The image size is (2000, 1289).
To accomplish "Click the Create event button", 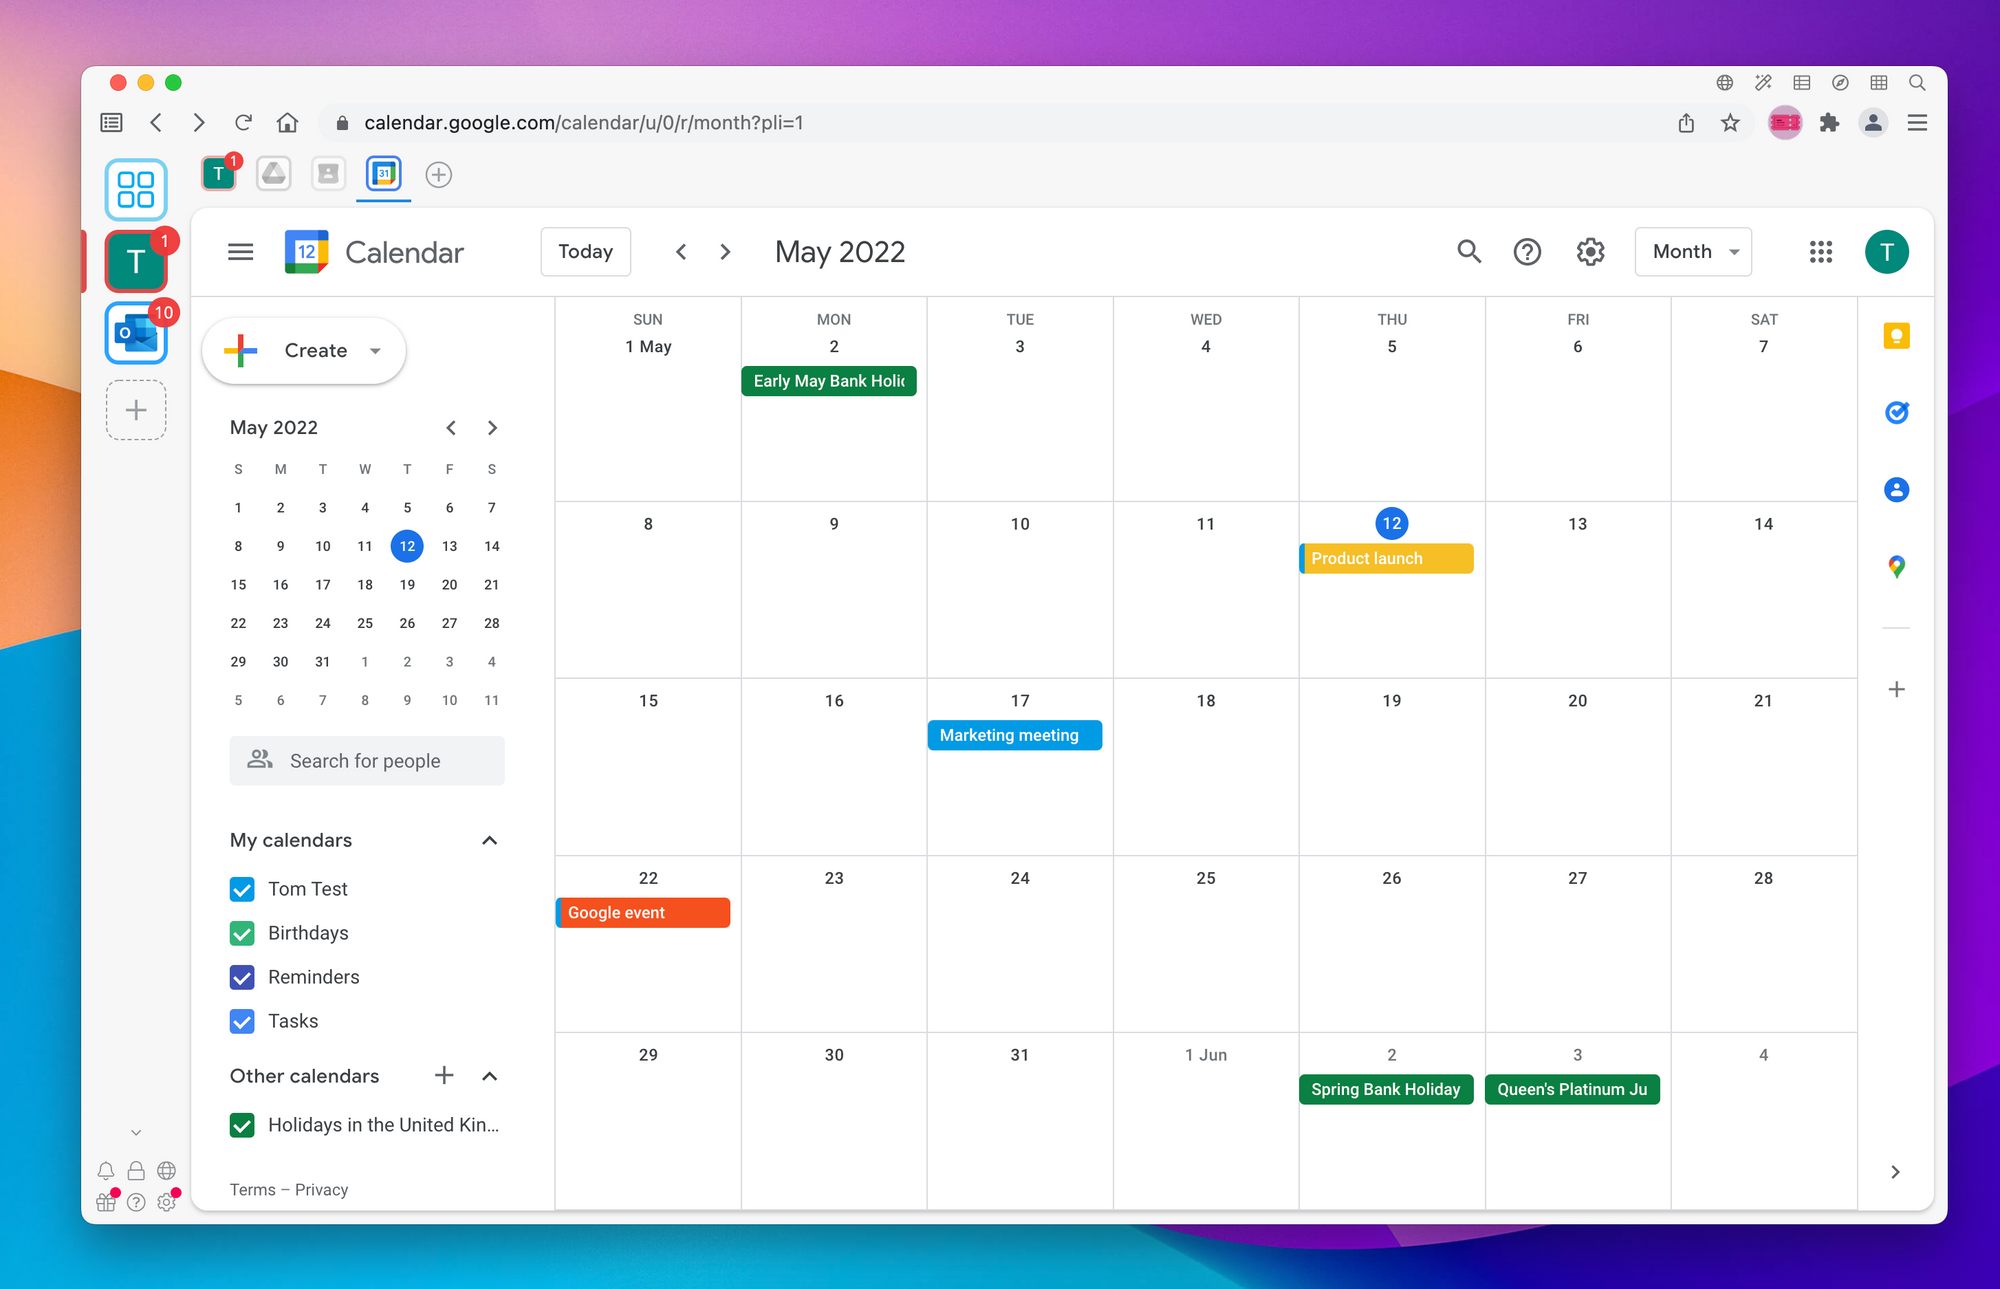I will click(306, 350).
